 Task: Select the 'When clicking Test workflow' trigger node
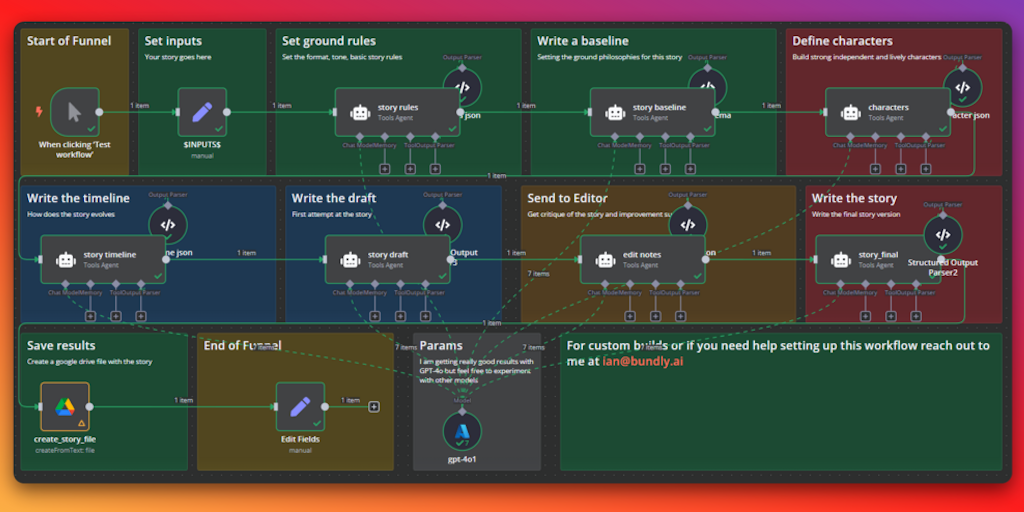74,112
